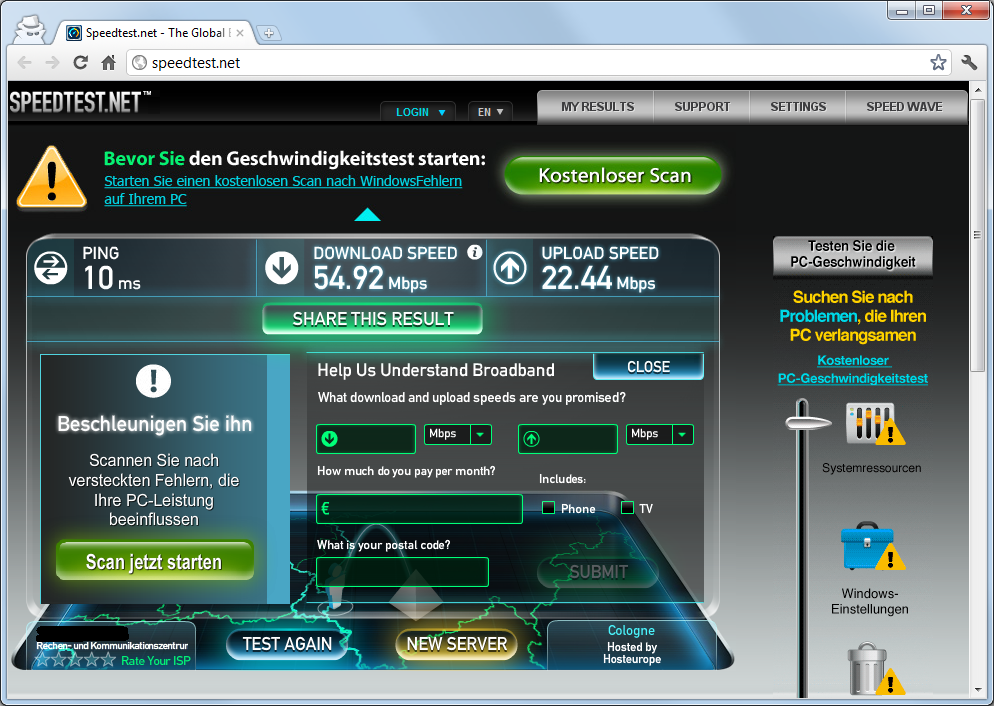Click the exclamation mark circle icon
This screenshot has width=994, height=706.
(x=153, y=381)
